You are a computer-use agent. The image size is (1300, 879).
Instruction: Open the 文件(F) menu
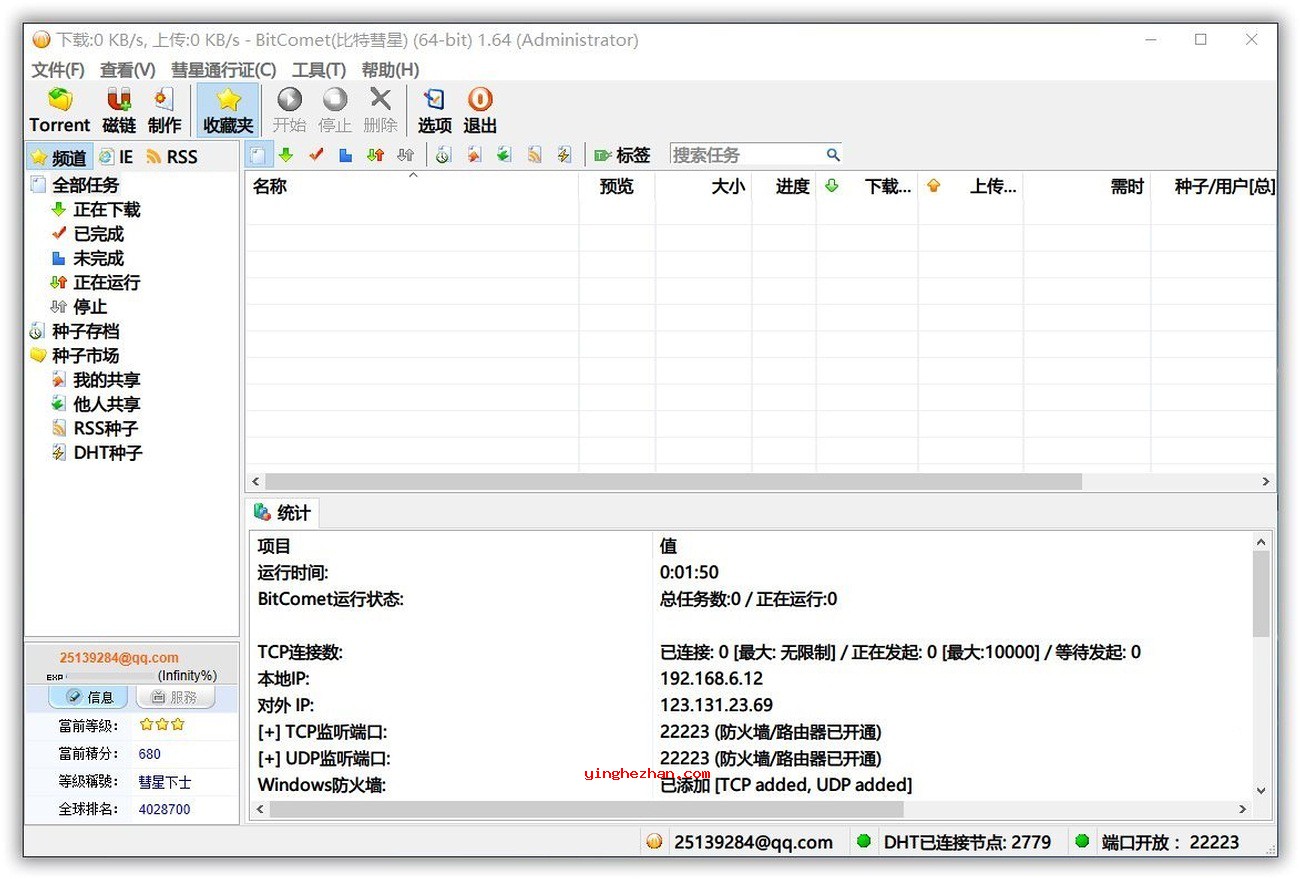click(x=58, y=70)
